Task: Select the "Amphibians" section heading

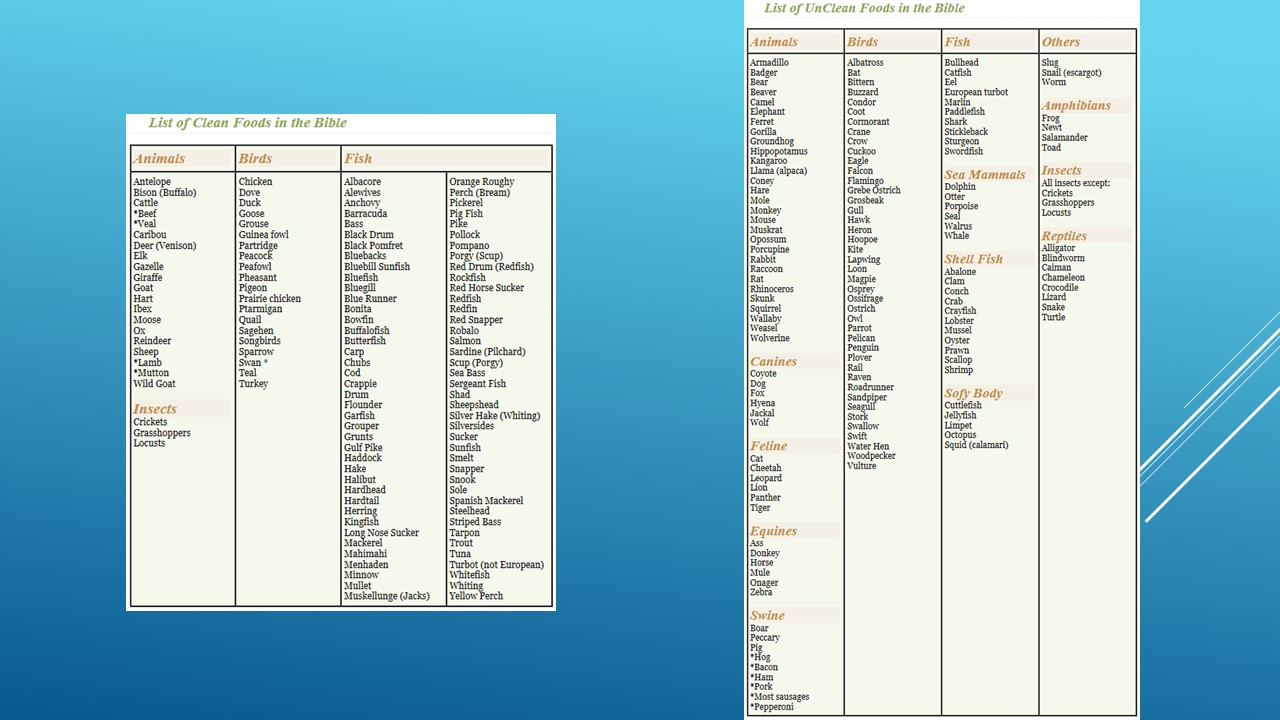Action: coord(1076,106)
